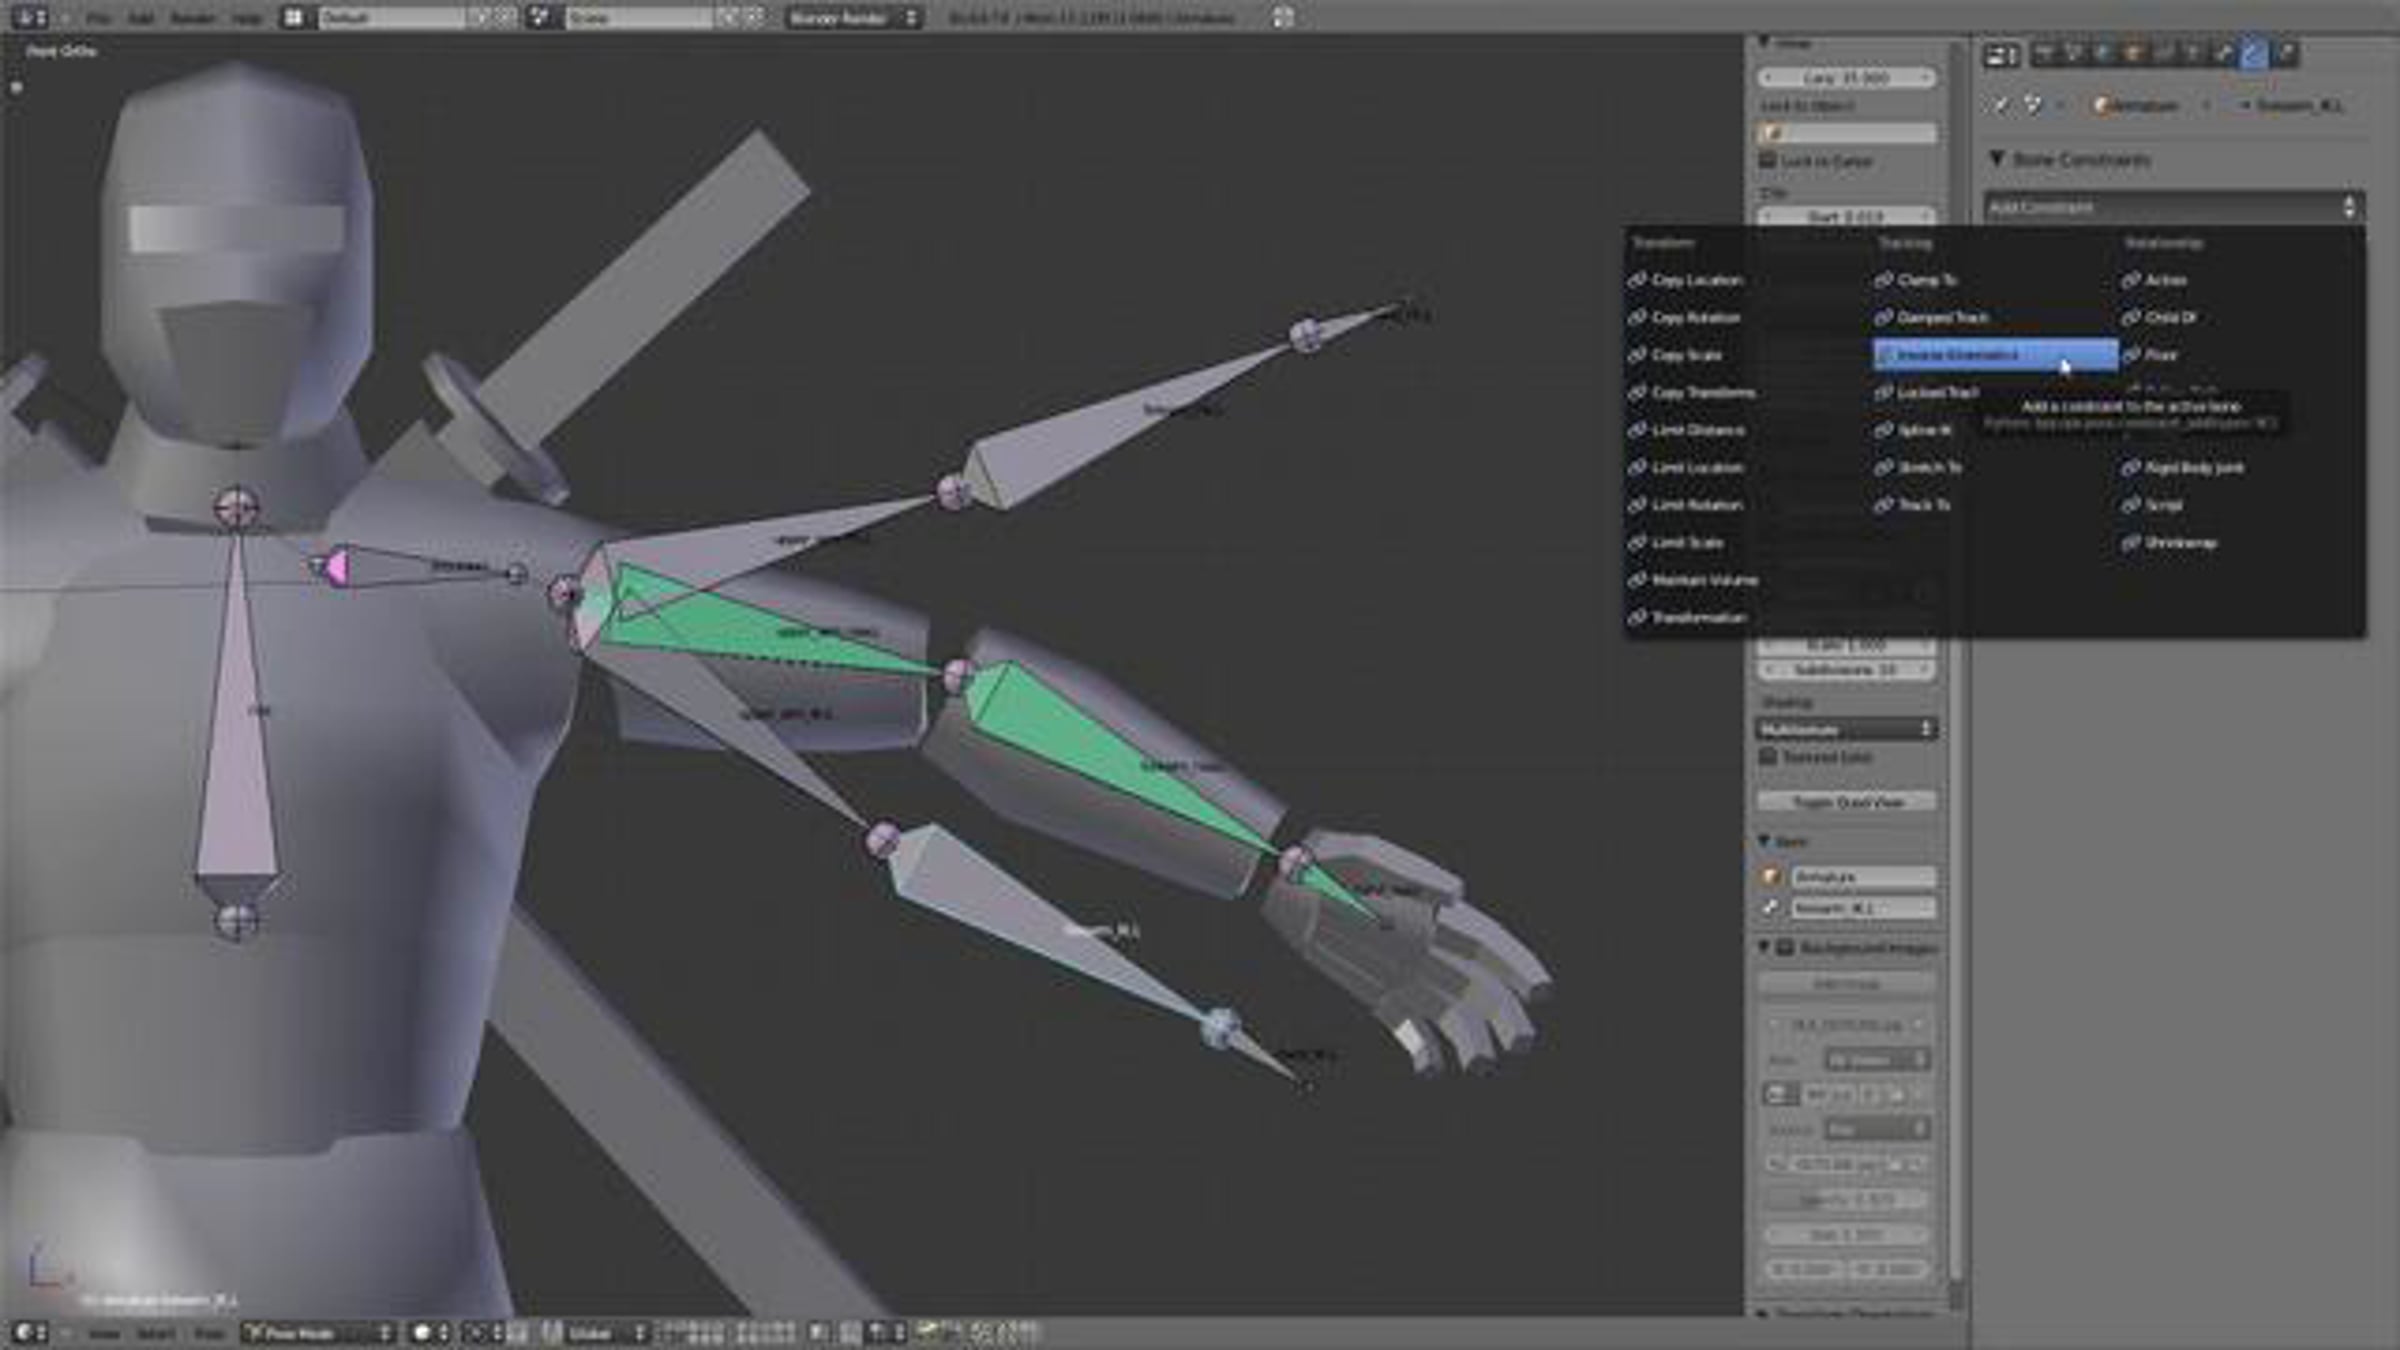
Task: Open the Add menu in top bar
Action: coord(141,18)
